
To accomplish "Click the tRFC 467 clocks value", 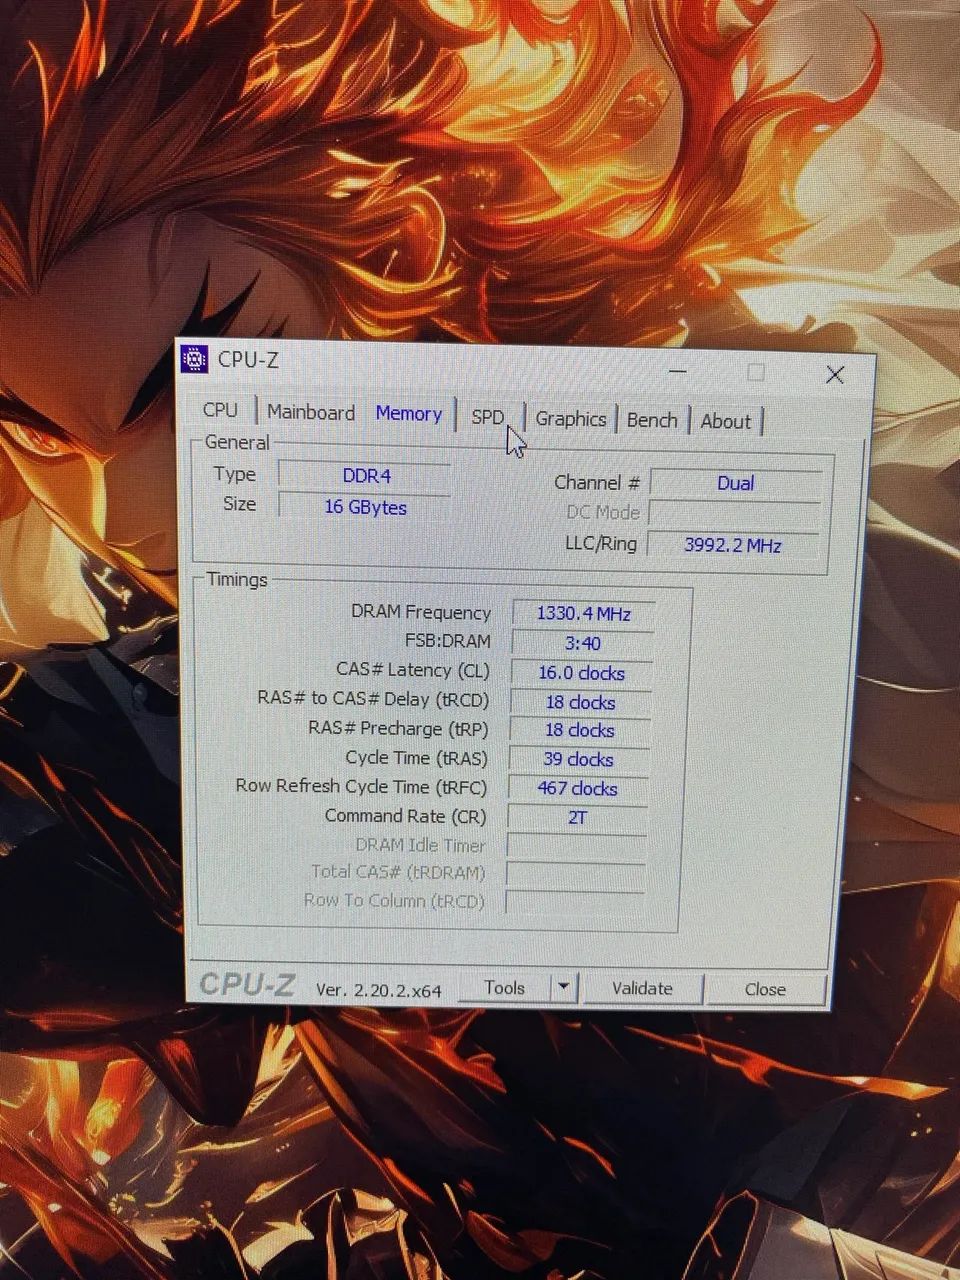I will [578, 789].
